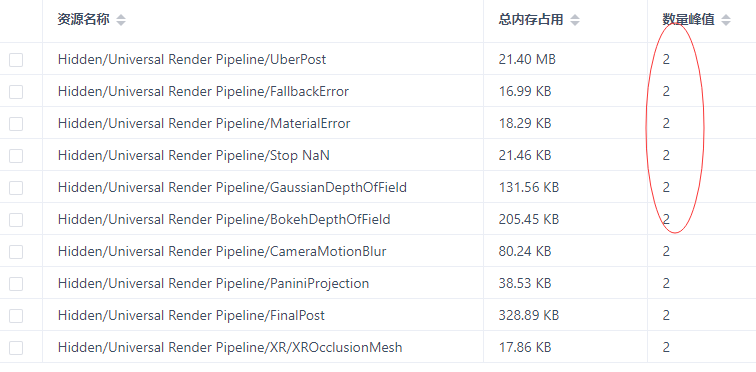Tick the CameraMotionBlur row checkbox

tap(16, 252)
